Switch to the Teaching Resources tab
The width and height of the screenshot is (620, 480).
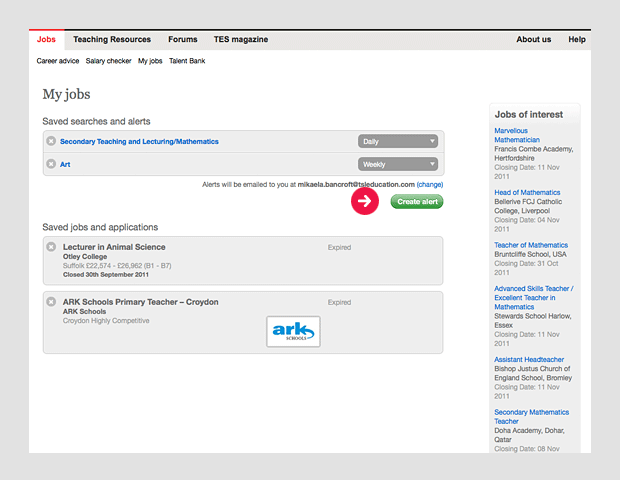[112, 40]
